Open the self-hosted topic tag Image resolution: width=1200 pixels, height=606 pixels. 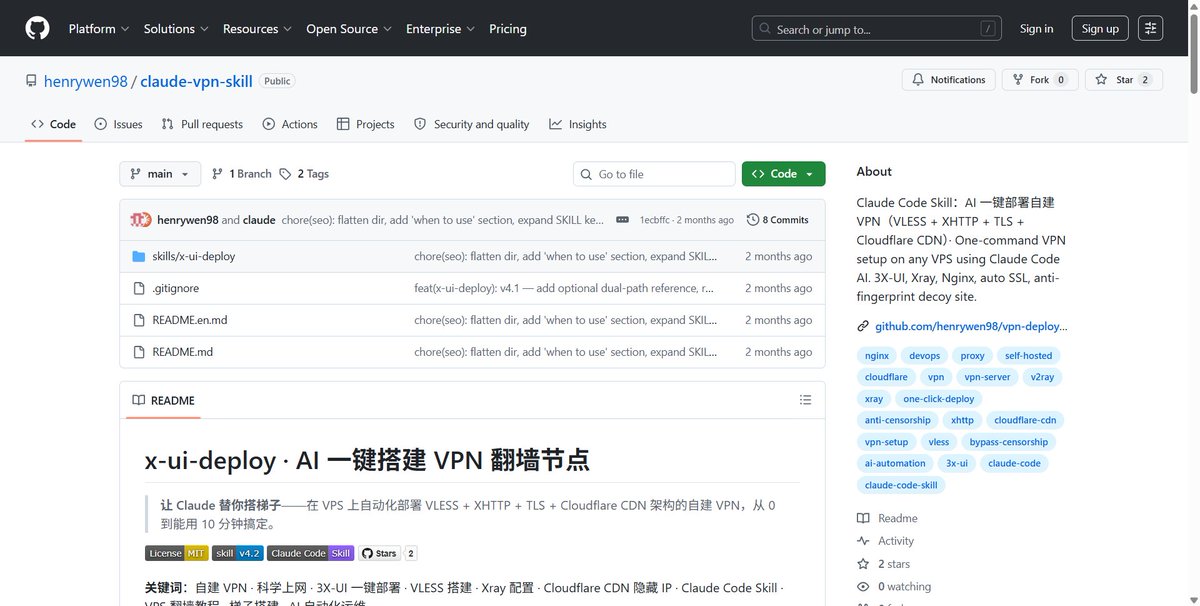[x=1028, y=356]
